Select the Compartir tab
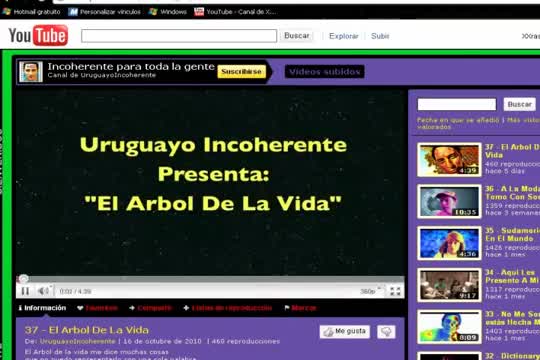Viewport: 540px width, 360px height. [x=150, y=308]
